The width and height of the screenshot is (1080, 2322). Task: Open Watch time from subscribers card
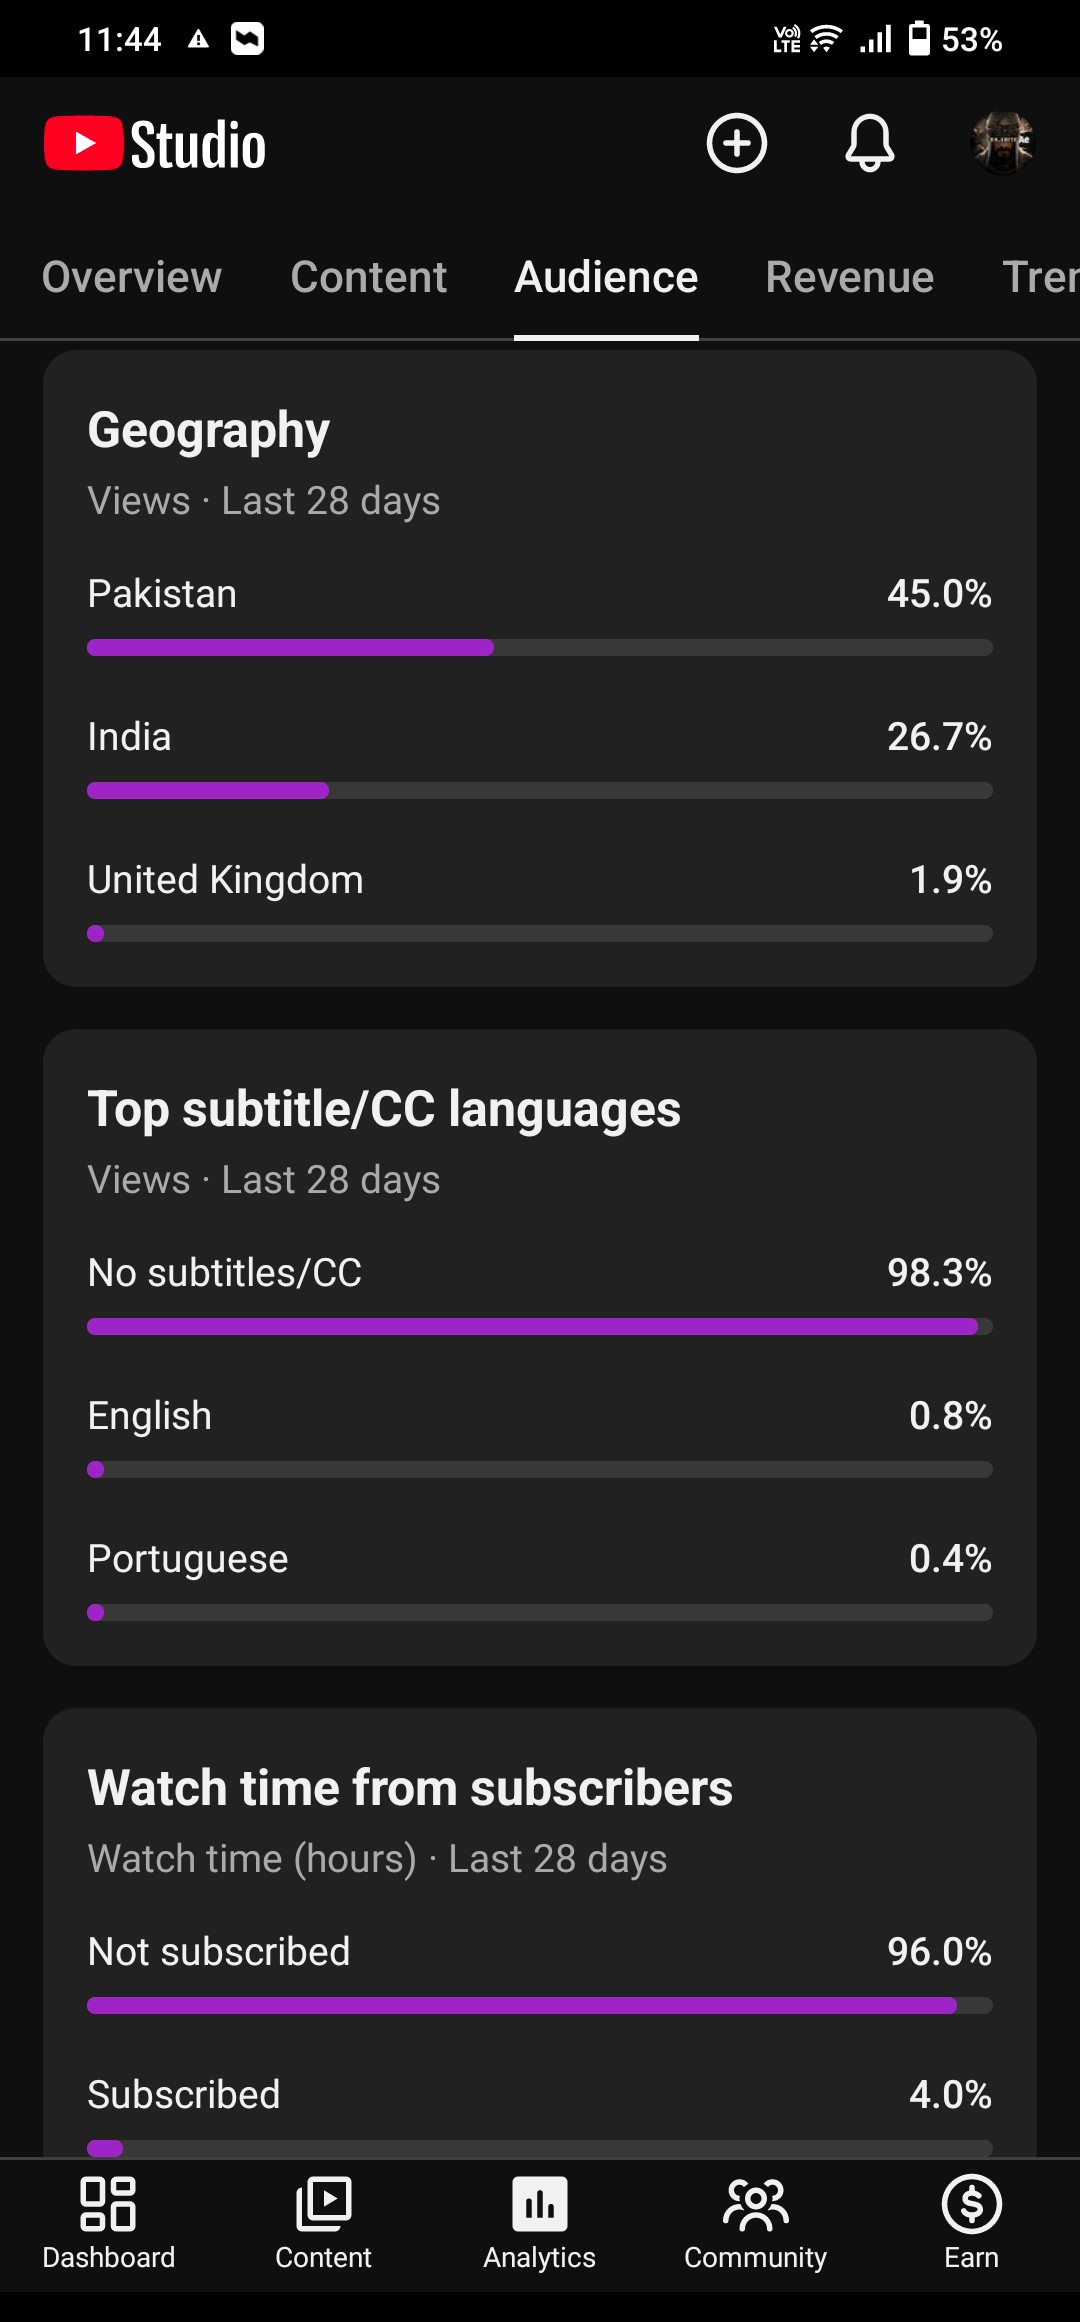[x=410, y=1789]
